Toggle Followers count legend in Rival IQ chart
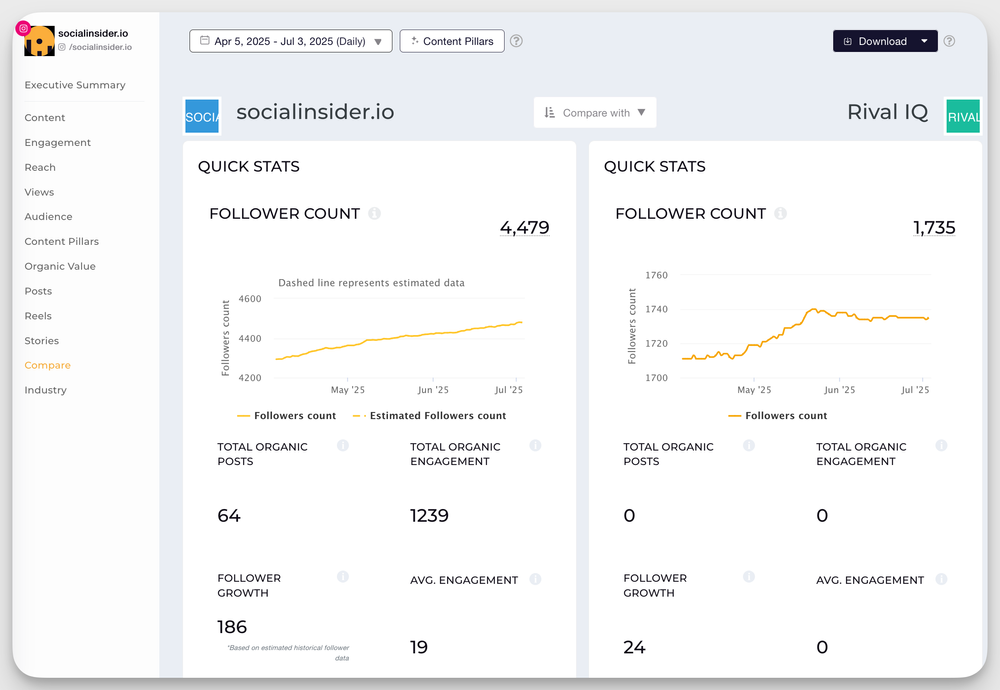This screenshot has height=690, width=1000. [778, 416]
